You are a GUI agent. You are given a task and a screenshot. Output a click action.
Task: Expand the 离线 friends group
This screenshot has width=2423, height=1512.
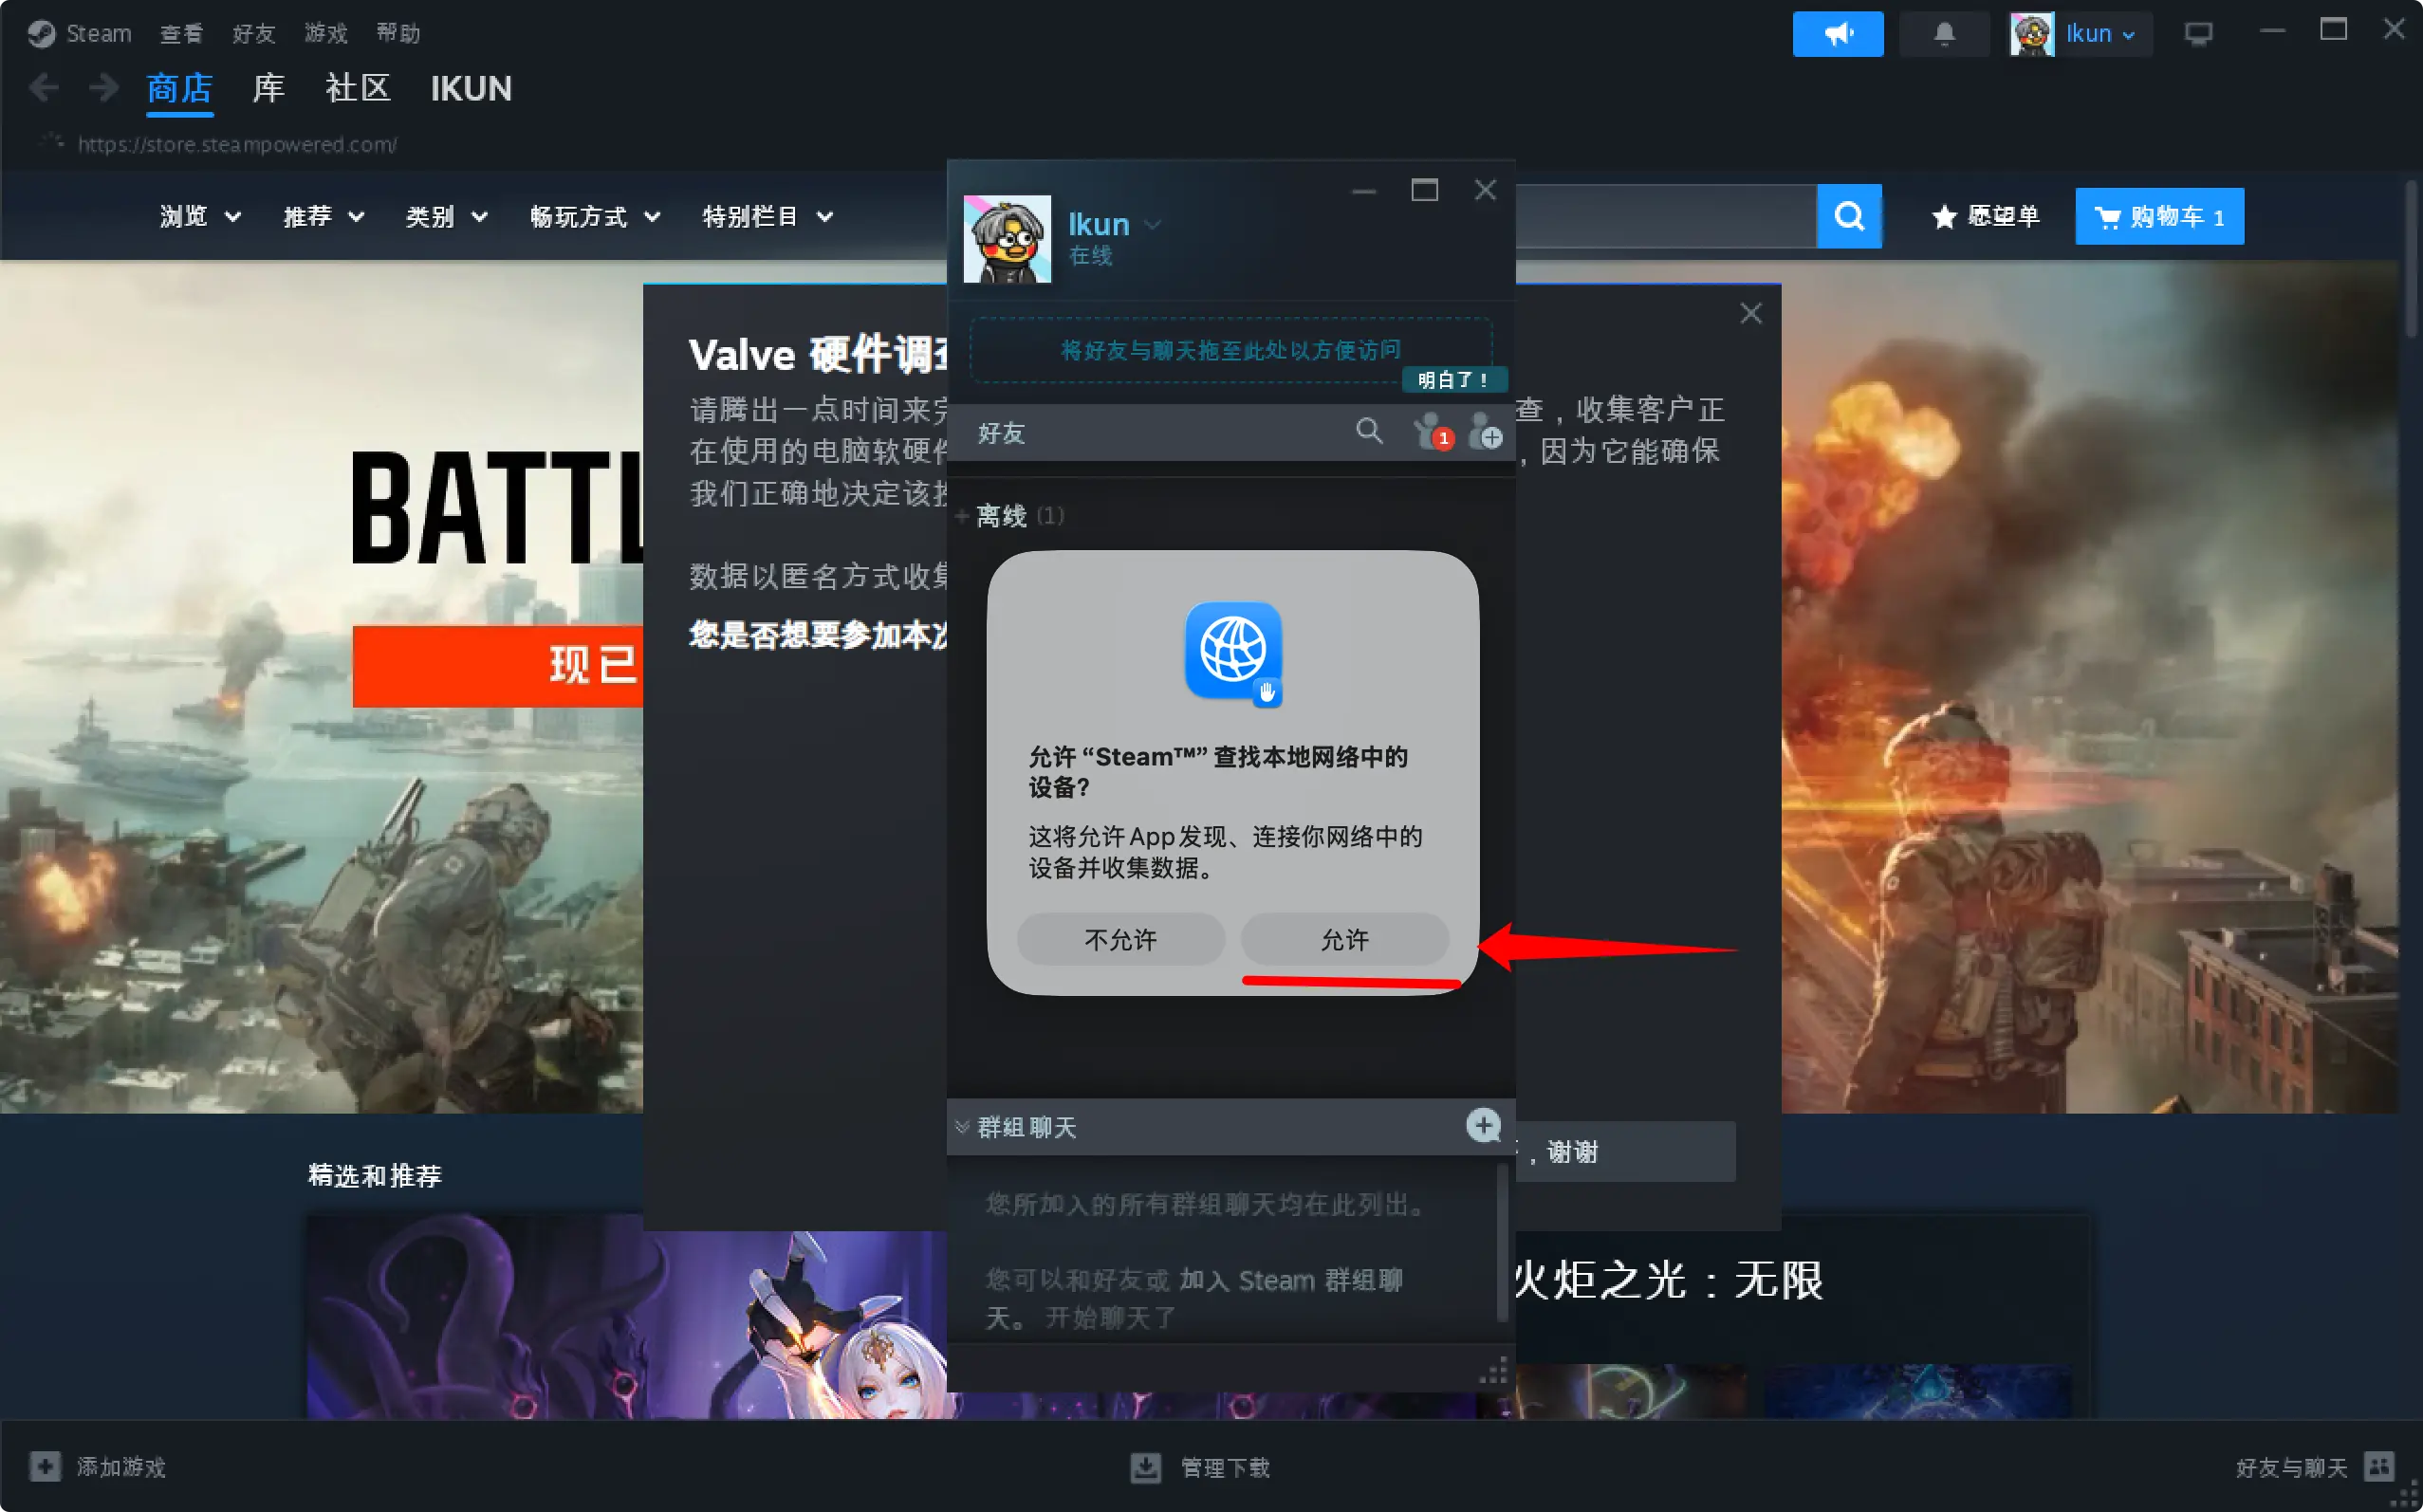click(x=1000, y=516)
